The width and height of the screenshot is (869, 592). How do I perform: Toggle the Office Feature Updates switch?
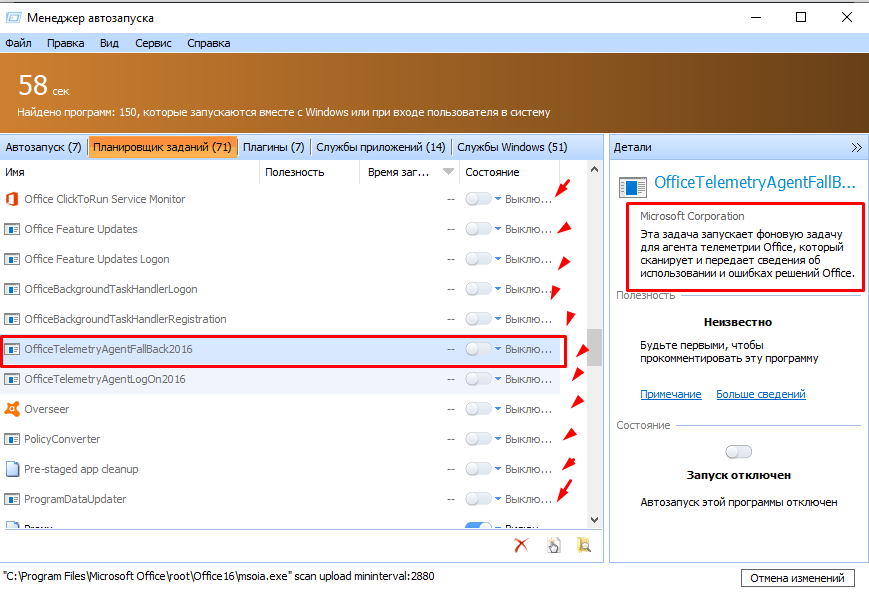[479, 229]
